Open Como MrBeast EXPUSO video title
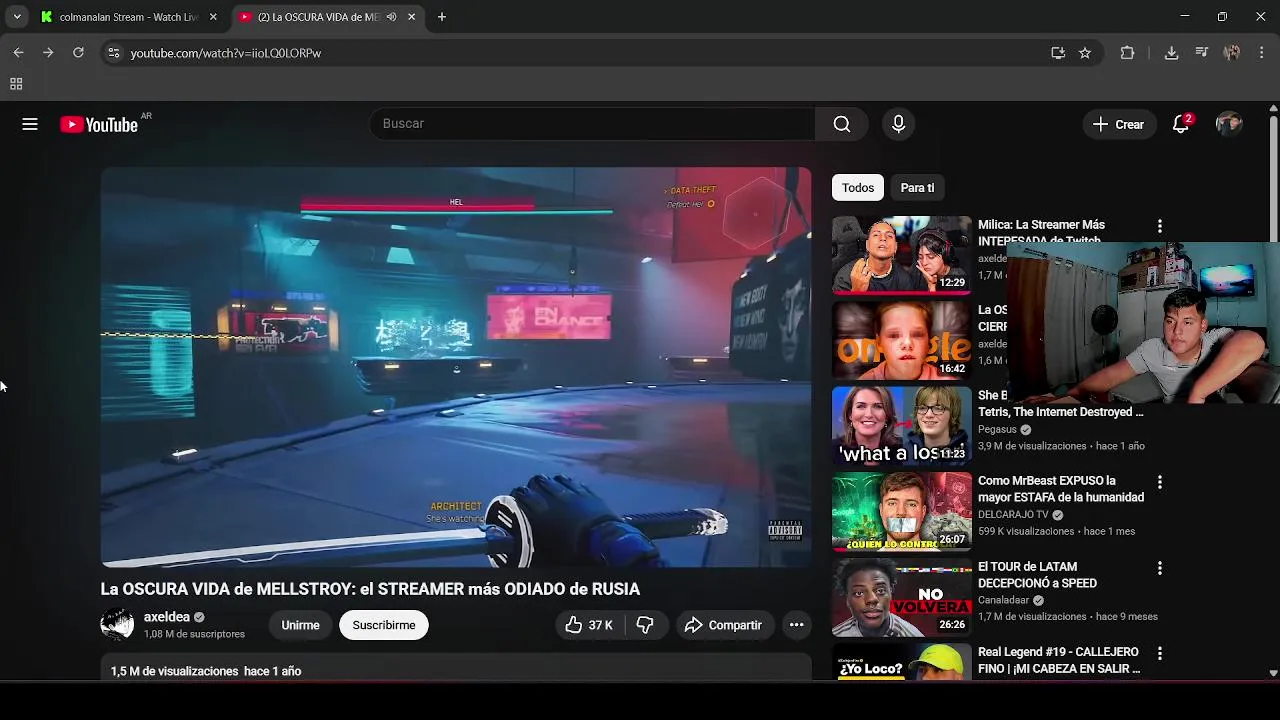The image size is (1280, 720). click(x=1061, y=489)
